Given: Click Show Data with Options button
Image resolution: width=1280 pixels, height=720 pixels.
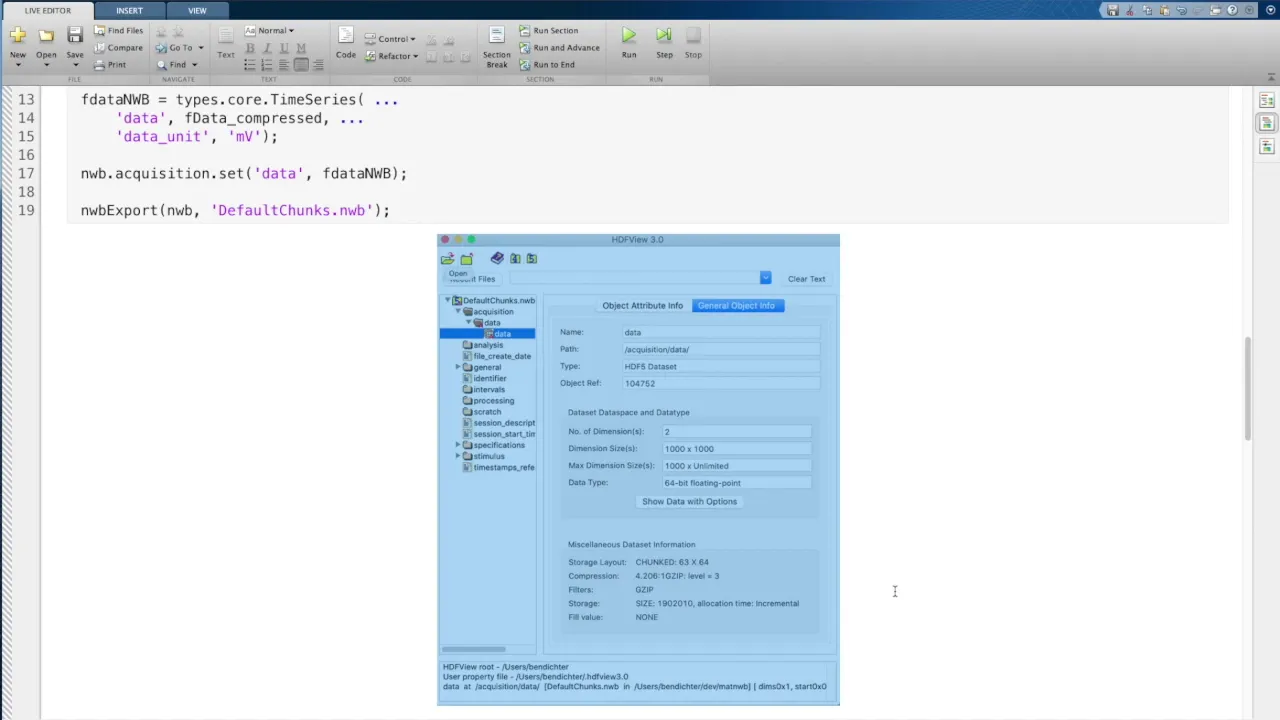Looking at the screenshot, I should (689, 501).
